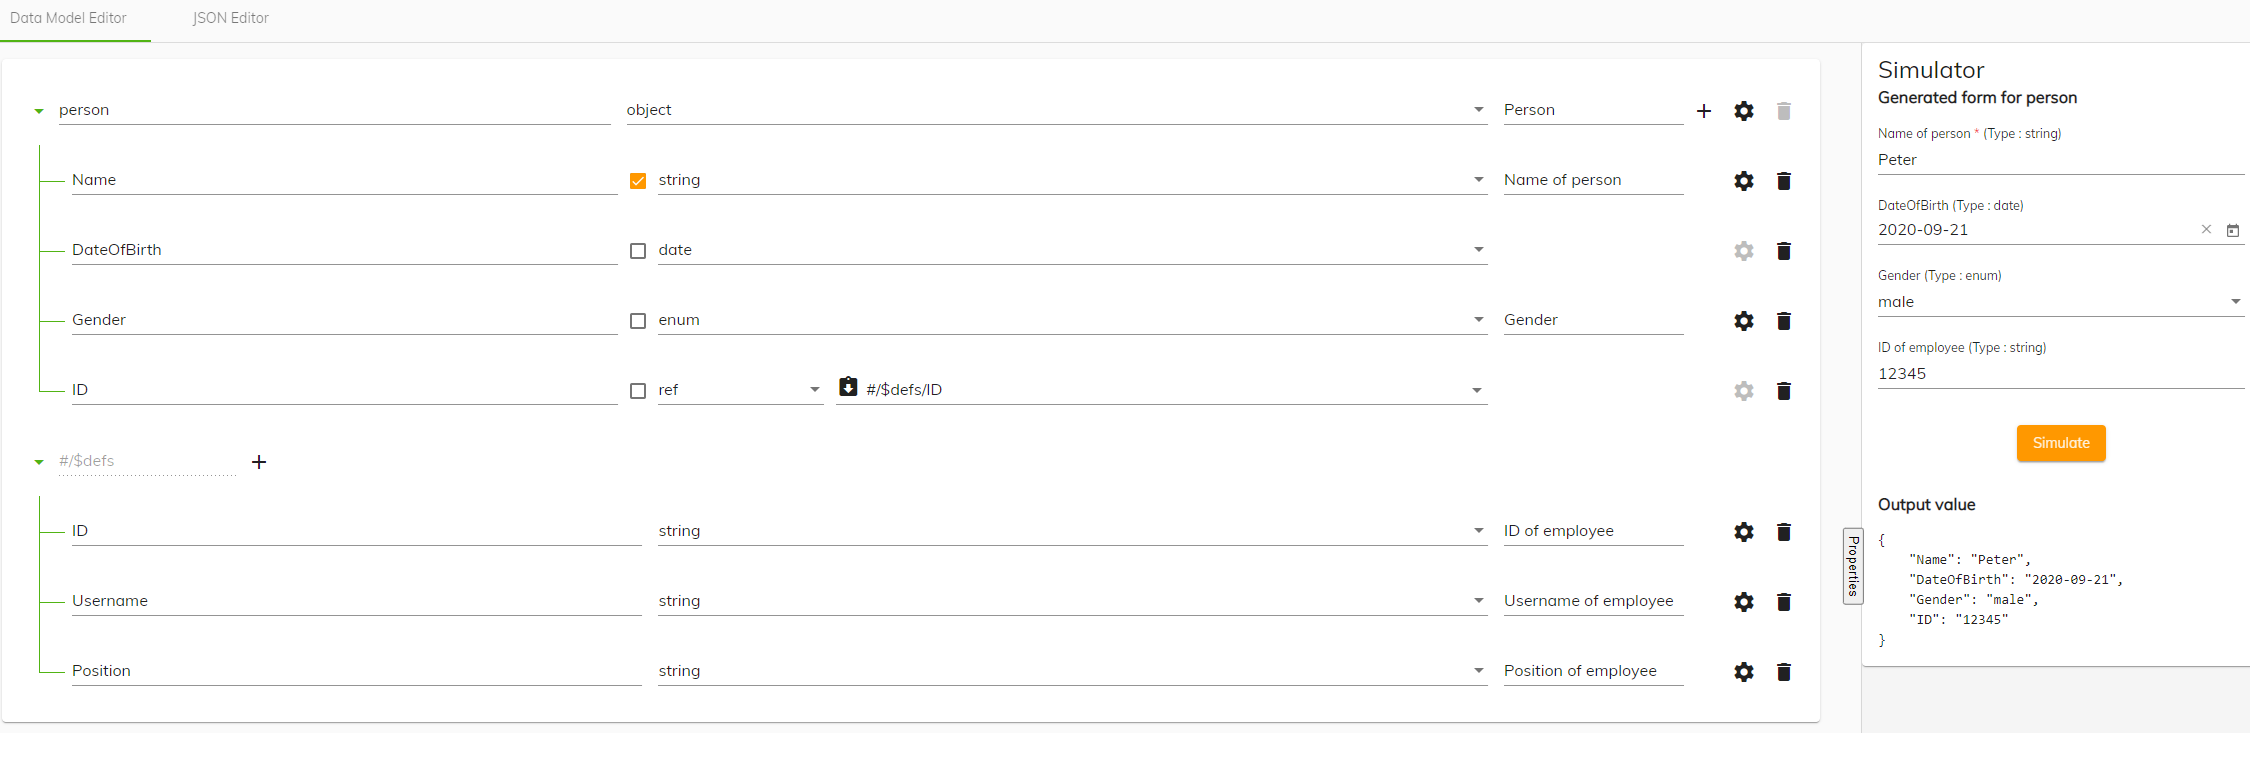Open settings gear for Gender property
The height and width of the screenshot is (759, 2250).
1744,321
